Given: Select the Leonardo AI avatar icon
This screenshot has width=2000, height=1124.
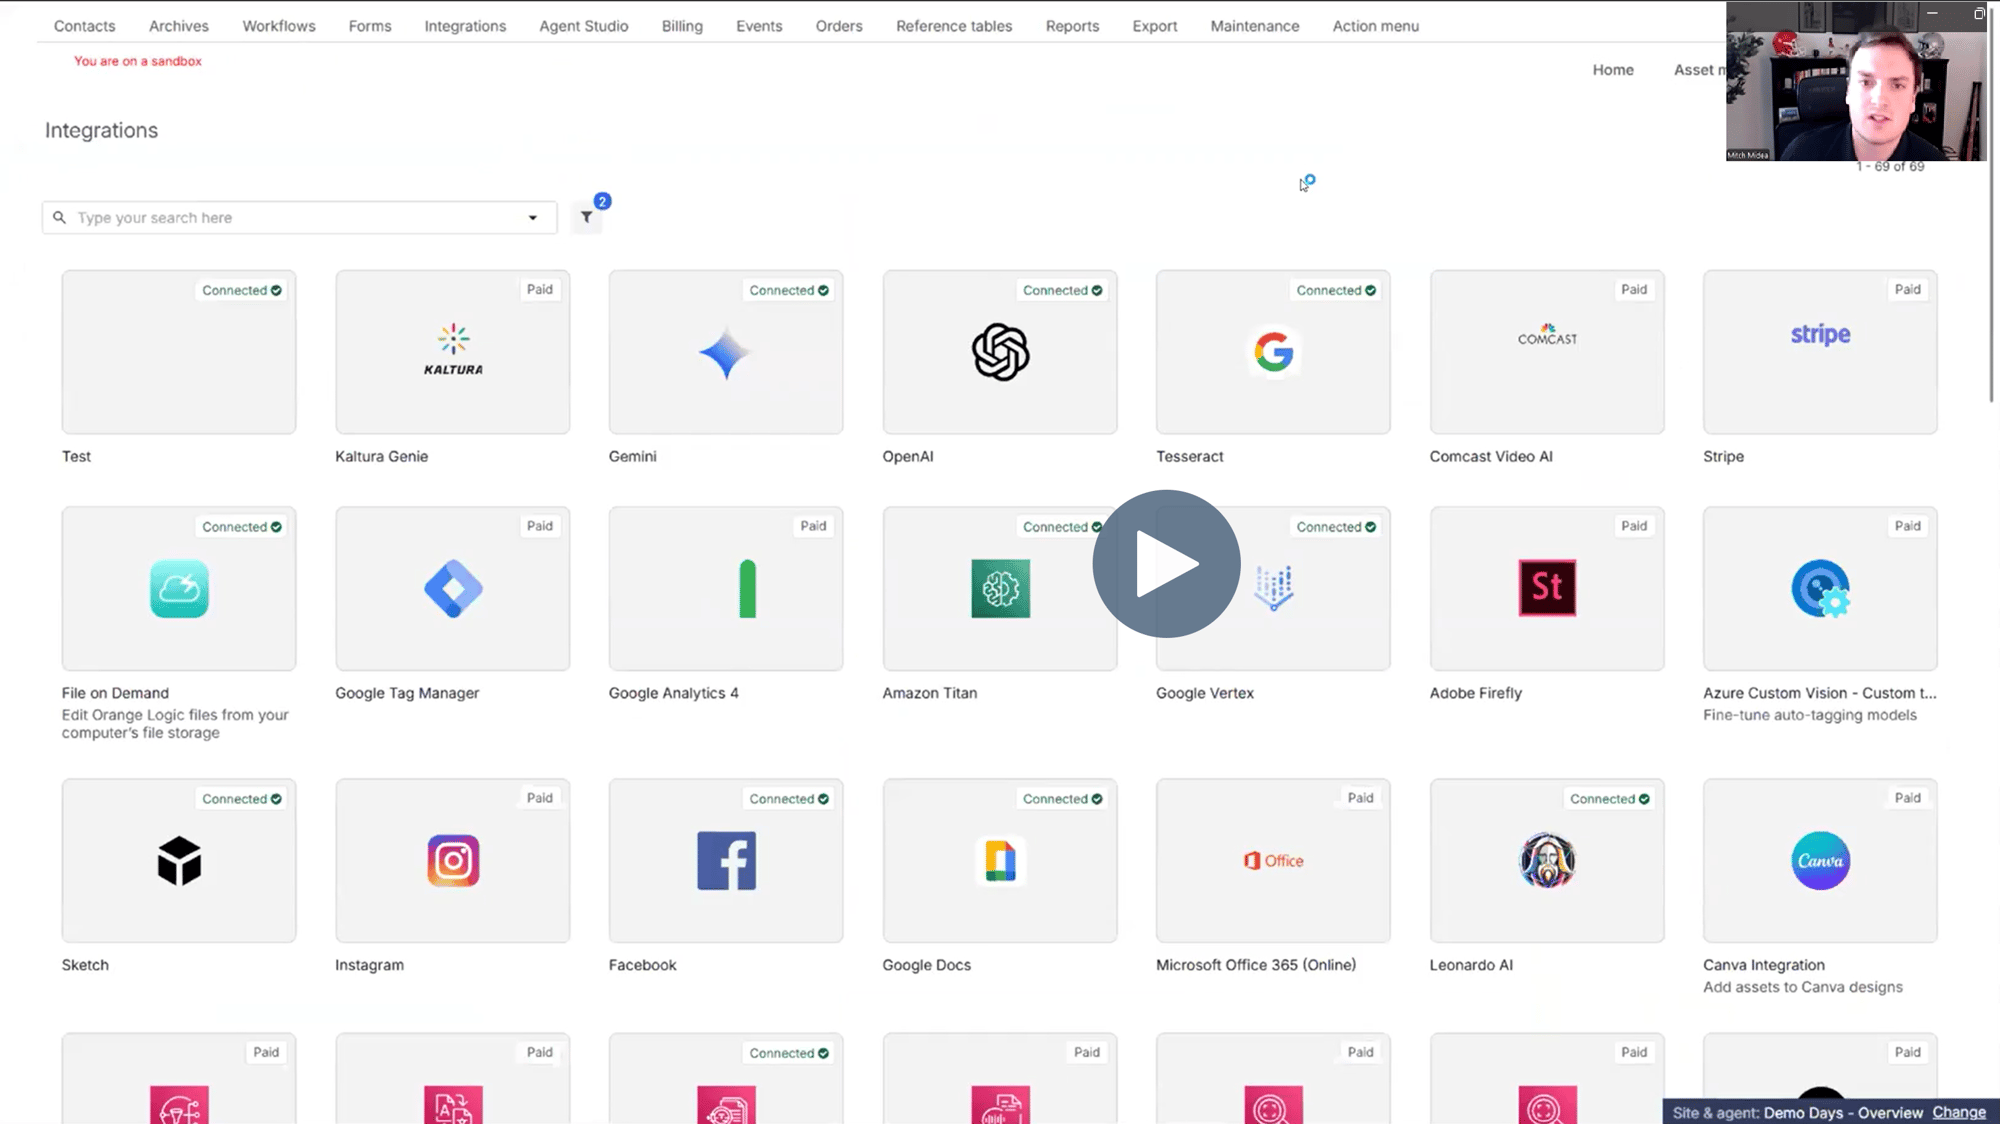Looking at the screenshot, I should tap(1547, 860).
